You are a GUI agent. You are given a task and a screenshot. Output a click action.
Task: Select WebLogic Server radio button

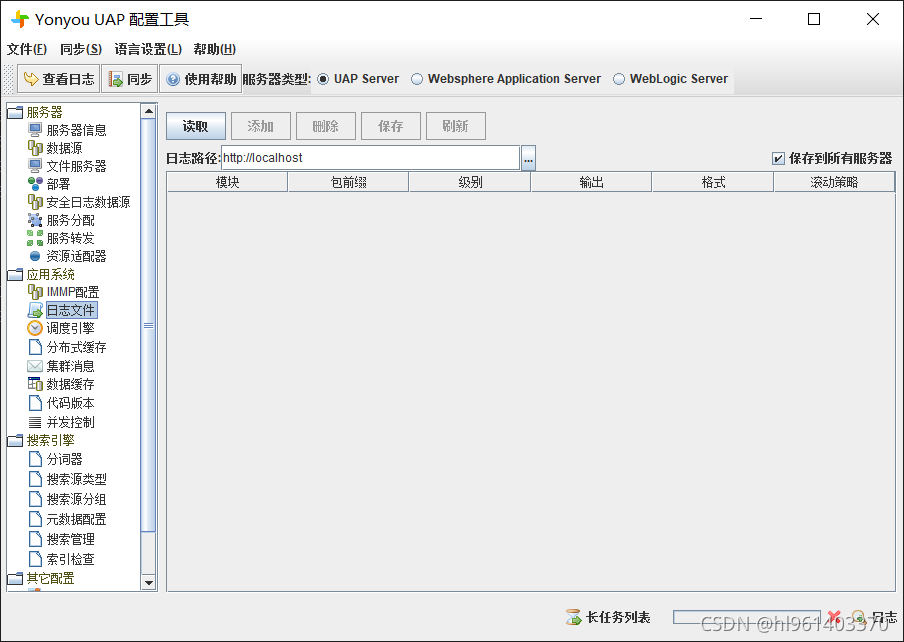click(619, 79)
